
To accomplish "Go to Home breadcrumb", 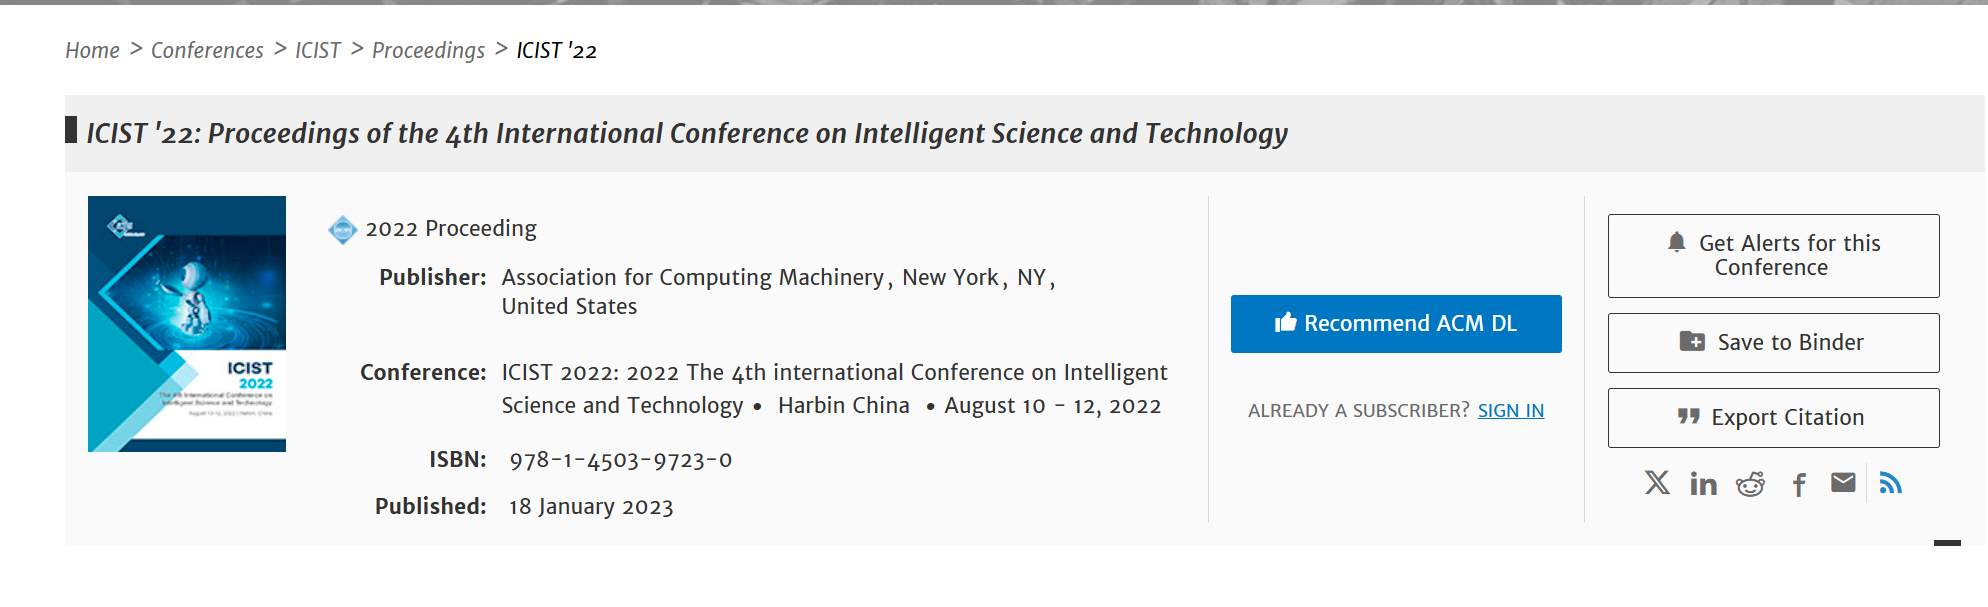I will tap(92, 50).
